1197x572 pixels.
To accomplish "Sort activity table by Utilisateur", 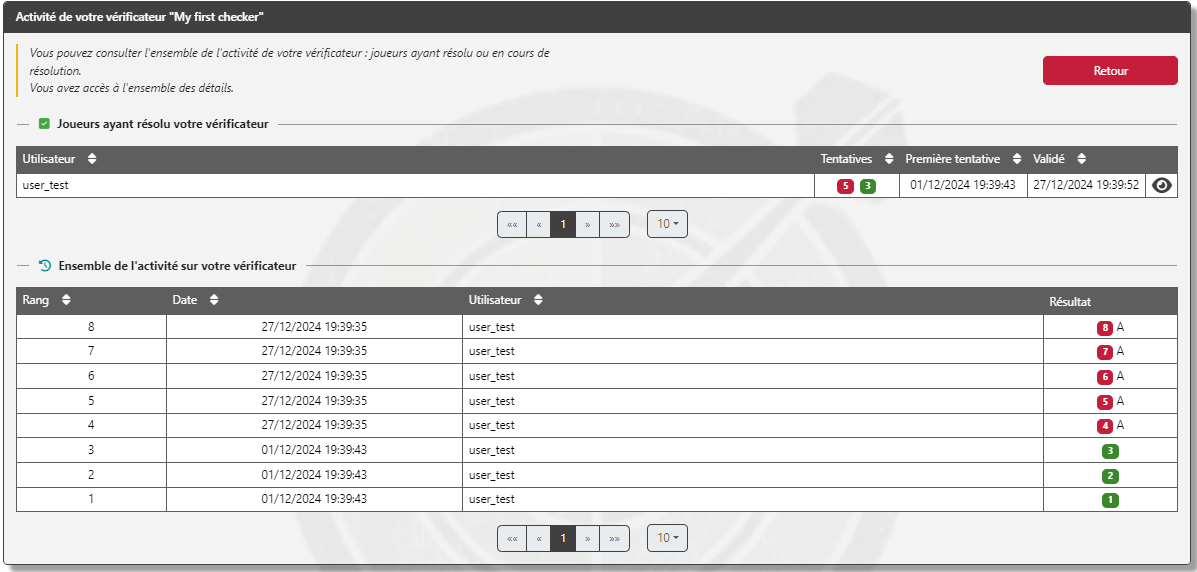I will (538, 300).
